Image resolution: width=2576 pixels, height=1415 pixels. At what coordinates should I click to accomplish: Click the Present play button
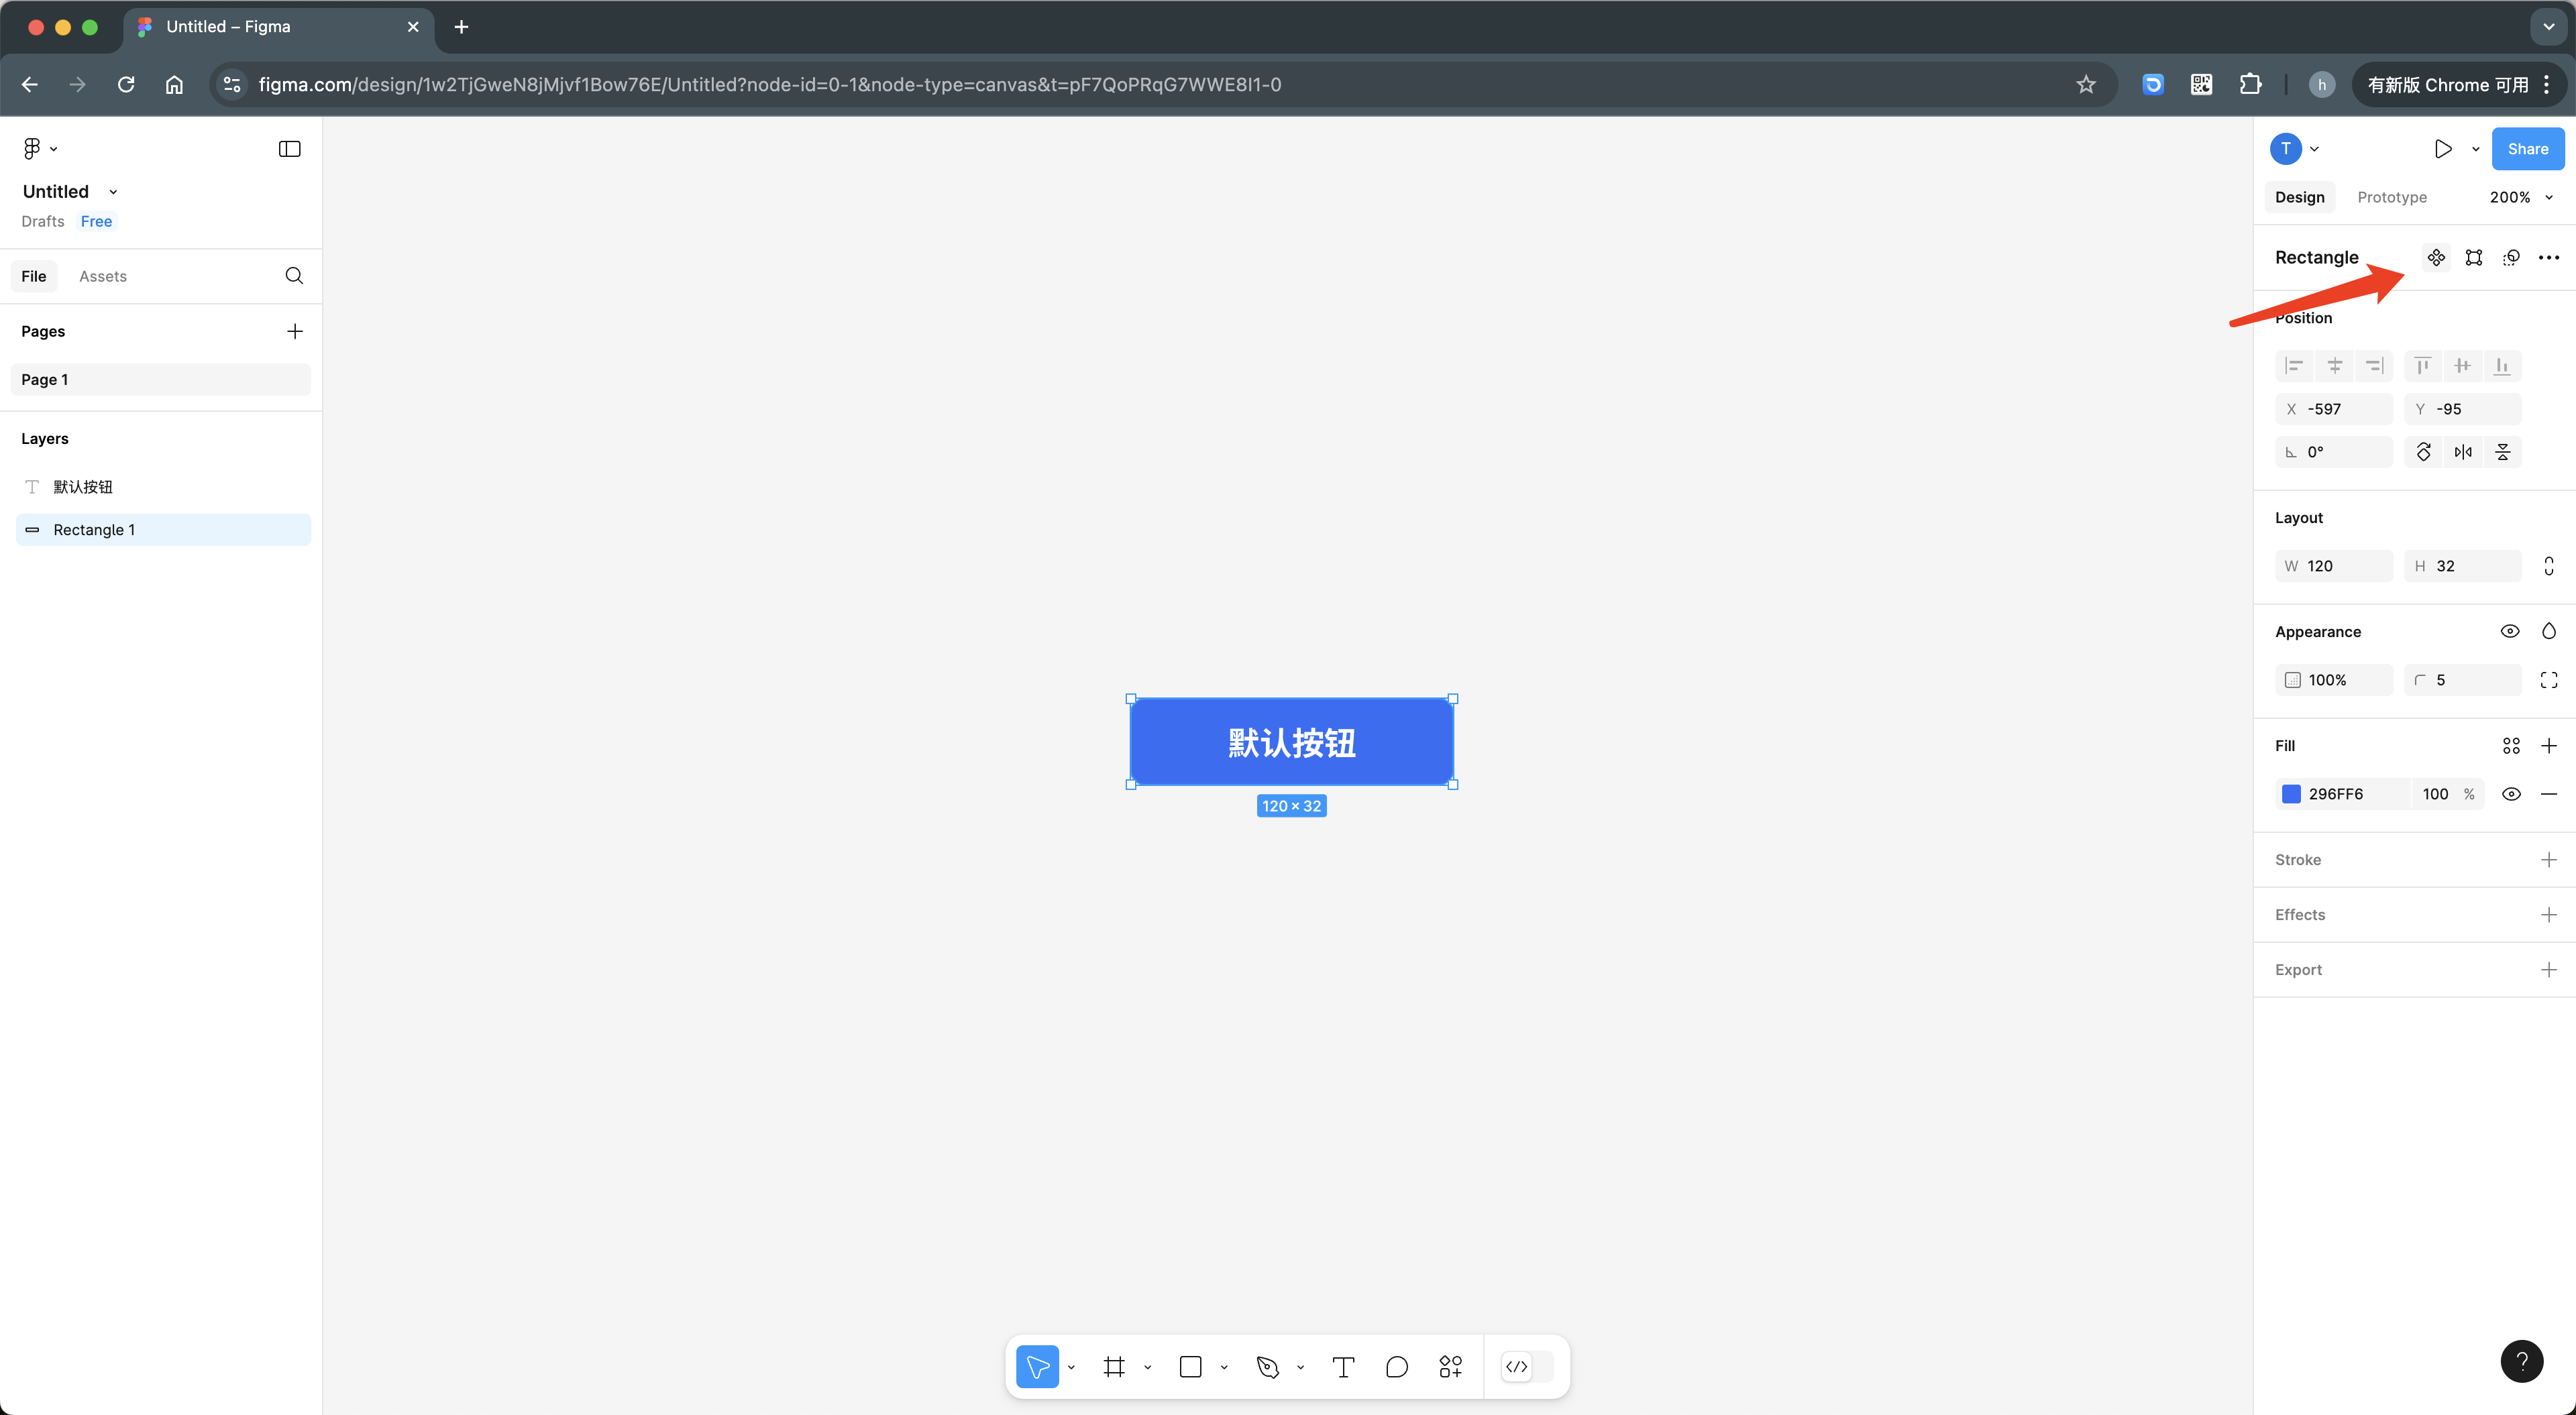2442,149
